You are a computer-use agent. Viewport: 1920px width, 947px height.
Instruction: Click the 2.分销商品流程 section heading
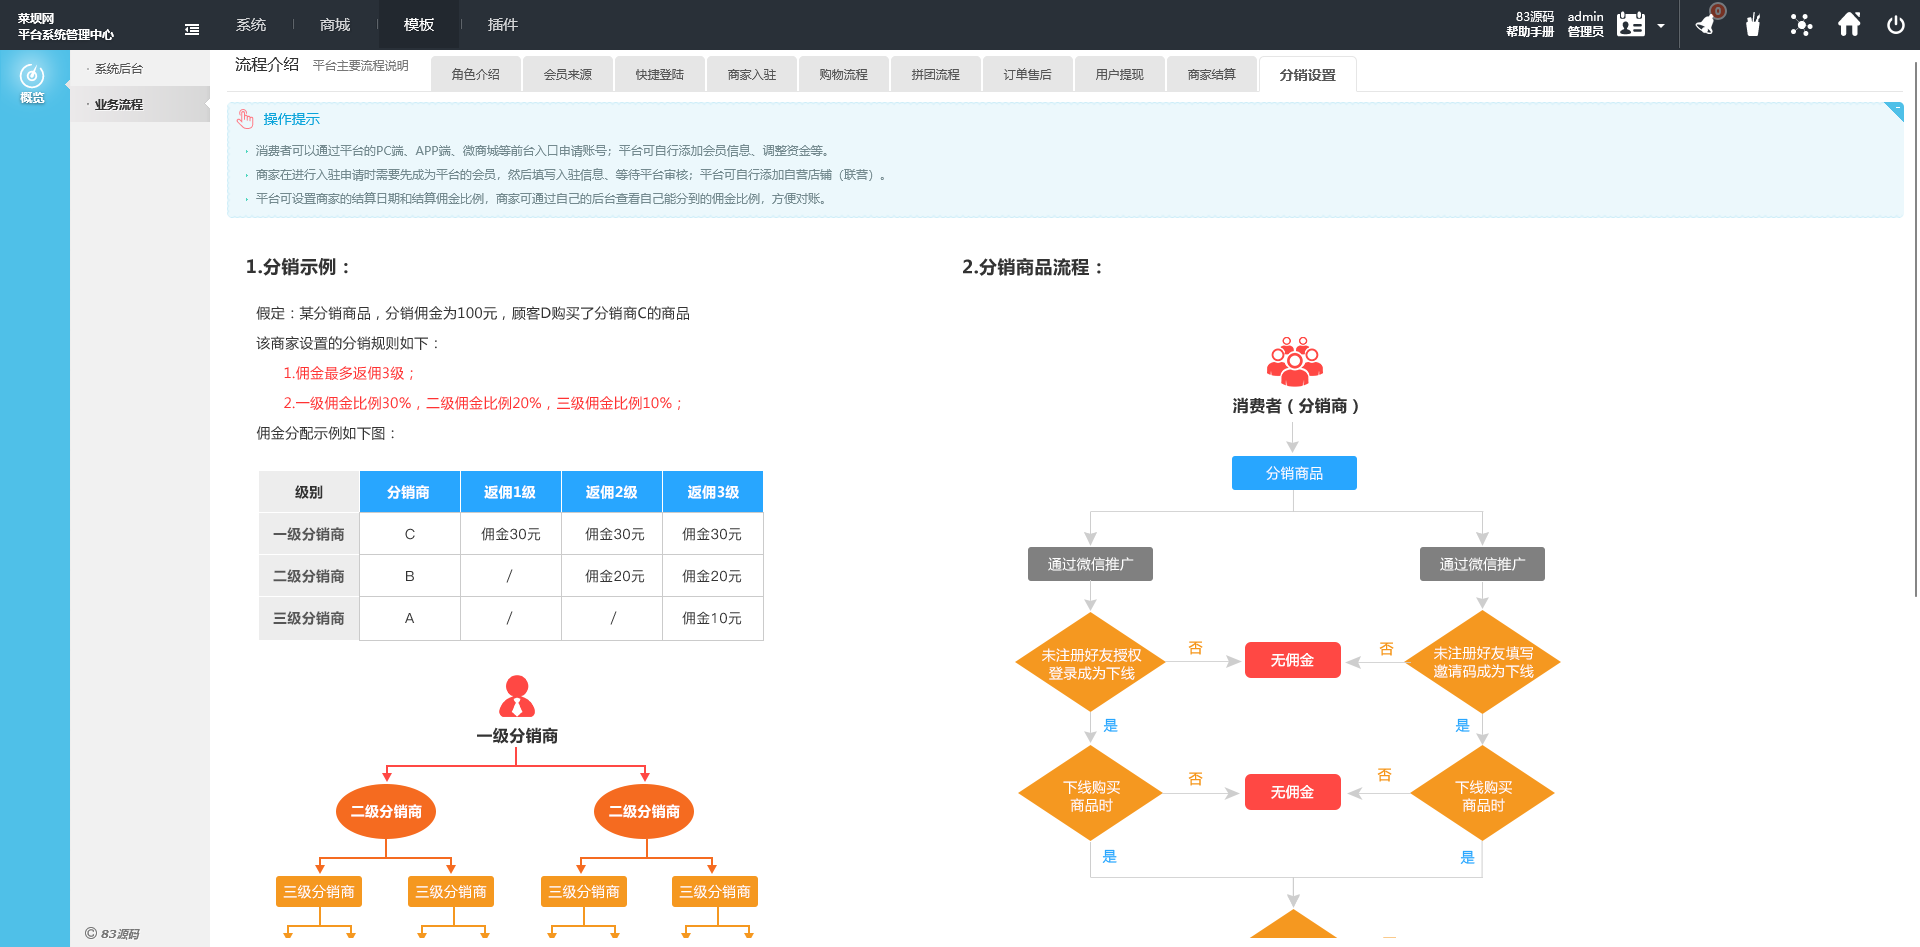pyautogui.click(x=1032, y=267)
